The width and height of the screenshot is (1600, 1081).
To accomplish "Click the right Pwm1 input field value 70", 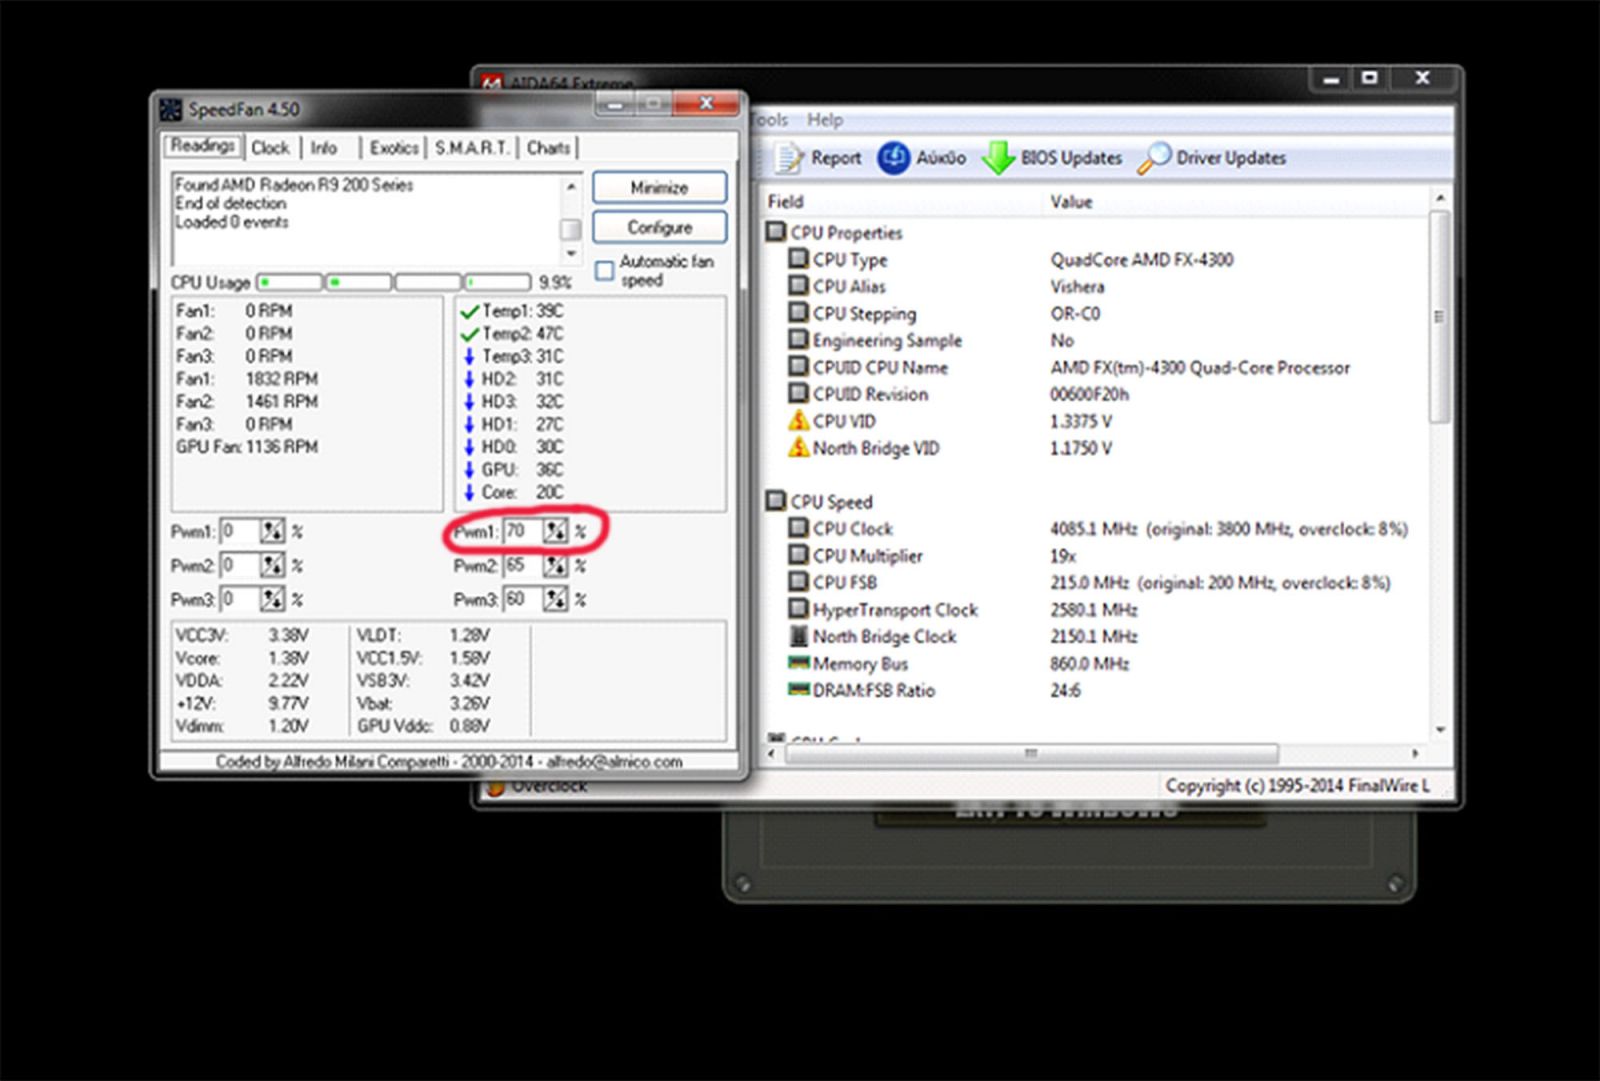I will click(x=523, y=531).
